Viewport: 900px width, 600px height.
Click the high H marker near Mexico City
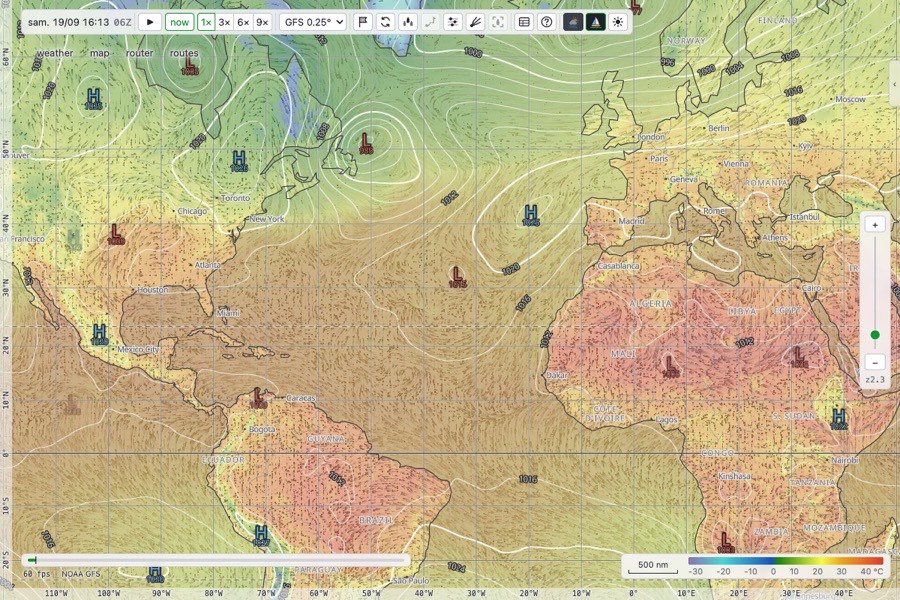click(x=99, y=335)
